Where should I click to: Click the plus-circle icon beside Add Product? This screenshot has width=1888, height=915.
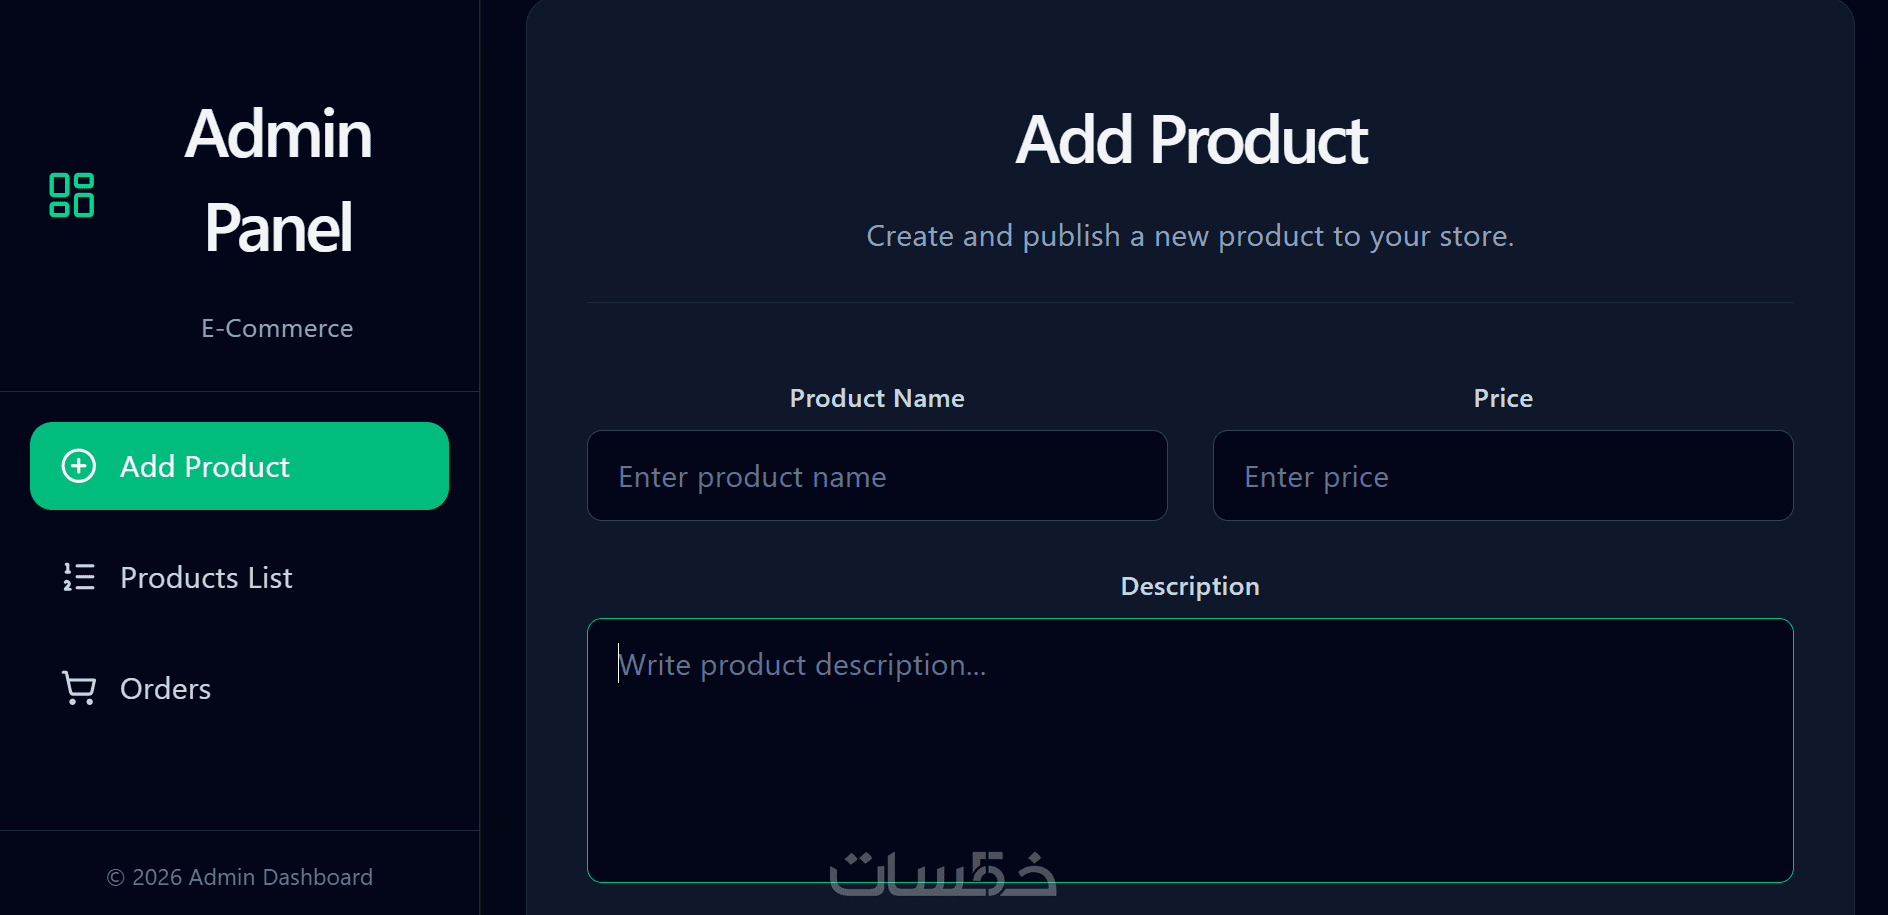pos(79,466)
